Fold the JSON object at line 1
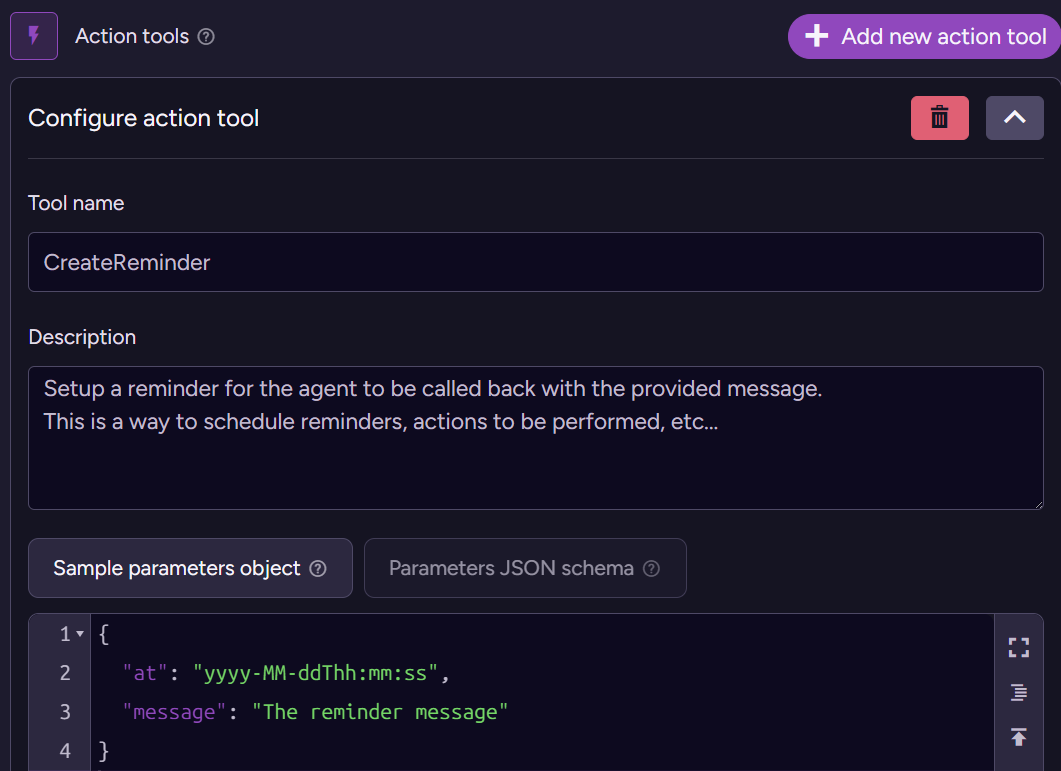 point(80,635)
